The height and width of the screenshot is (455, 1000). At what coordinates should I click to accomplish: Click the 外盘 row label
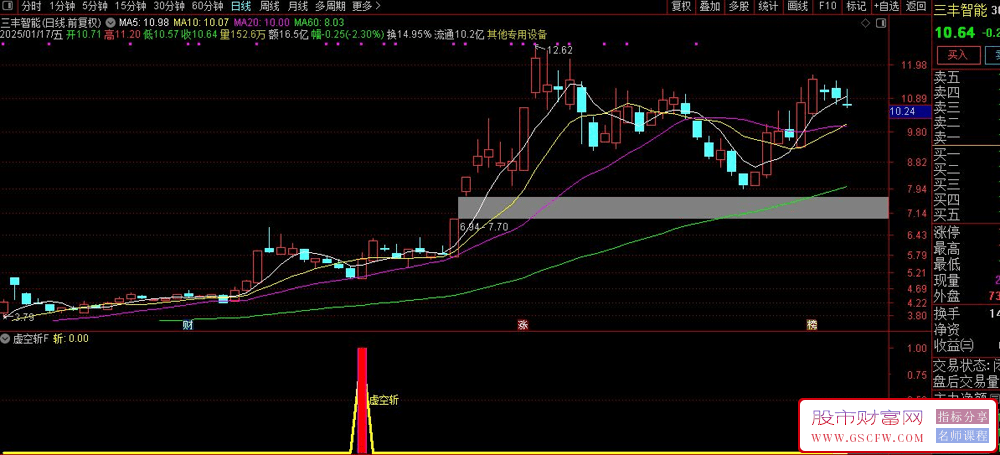[947, 297]
